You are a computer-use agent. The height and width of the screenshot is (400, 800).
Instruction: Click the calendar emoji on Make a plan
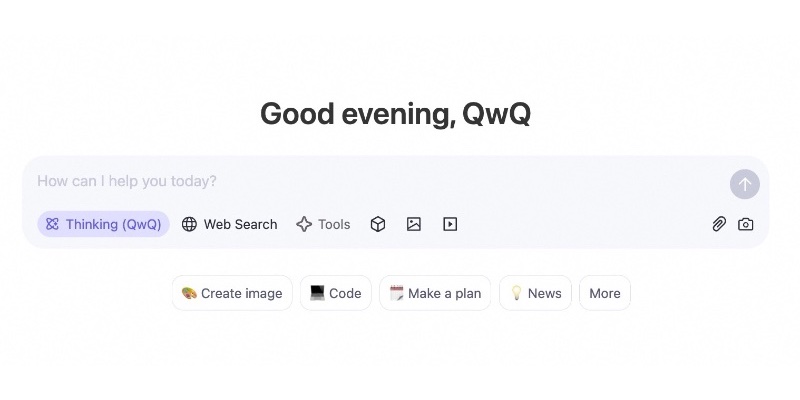click(x=396, y=293)
